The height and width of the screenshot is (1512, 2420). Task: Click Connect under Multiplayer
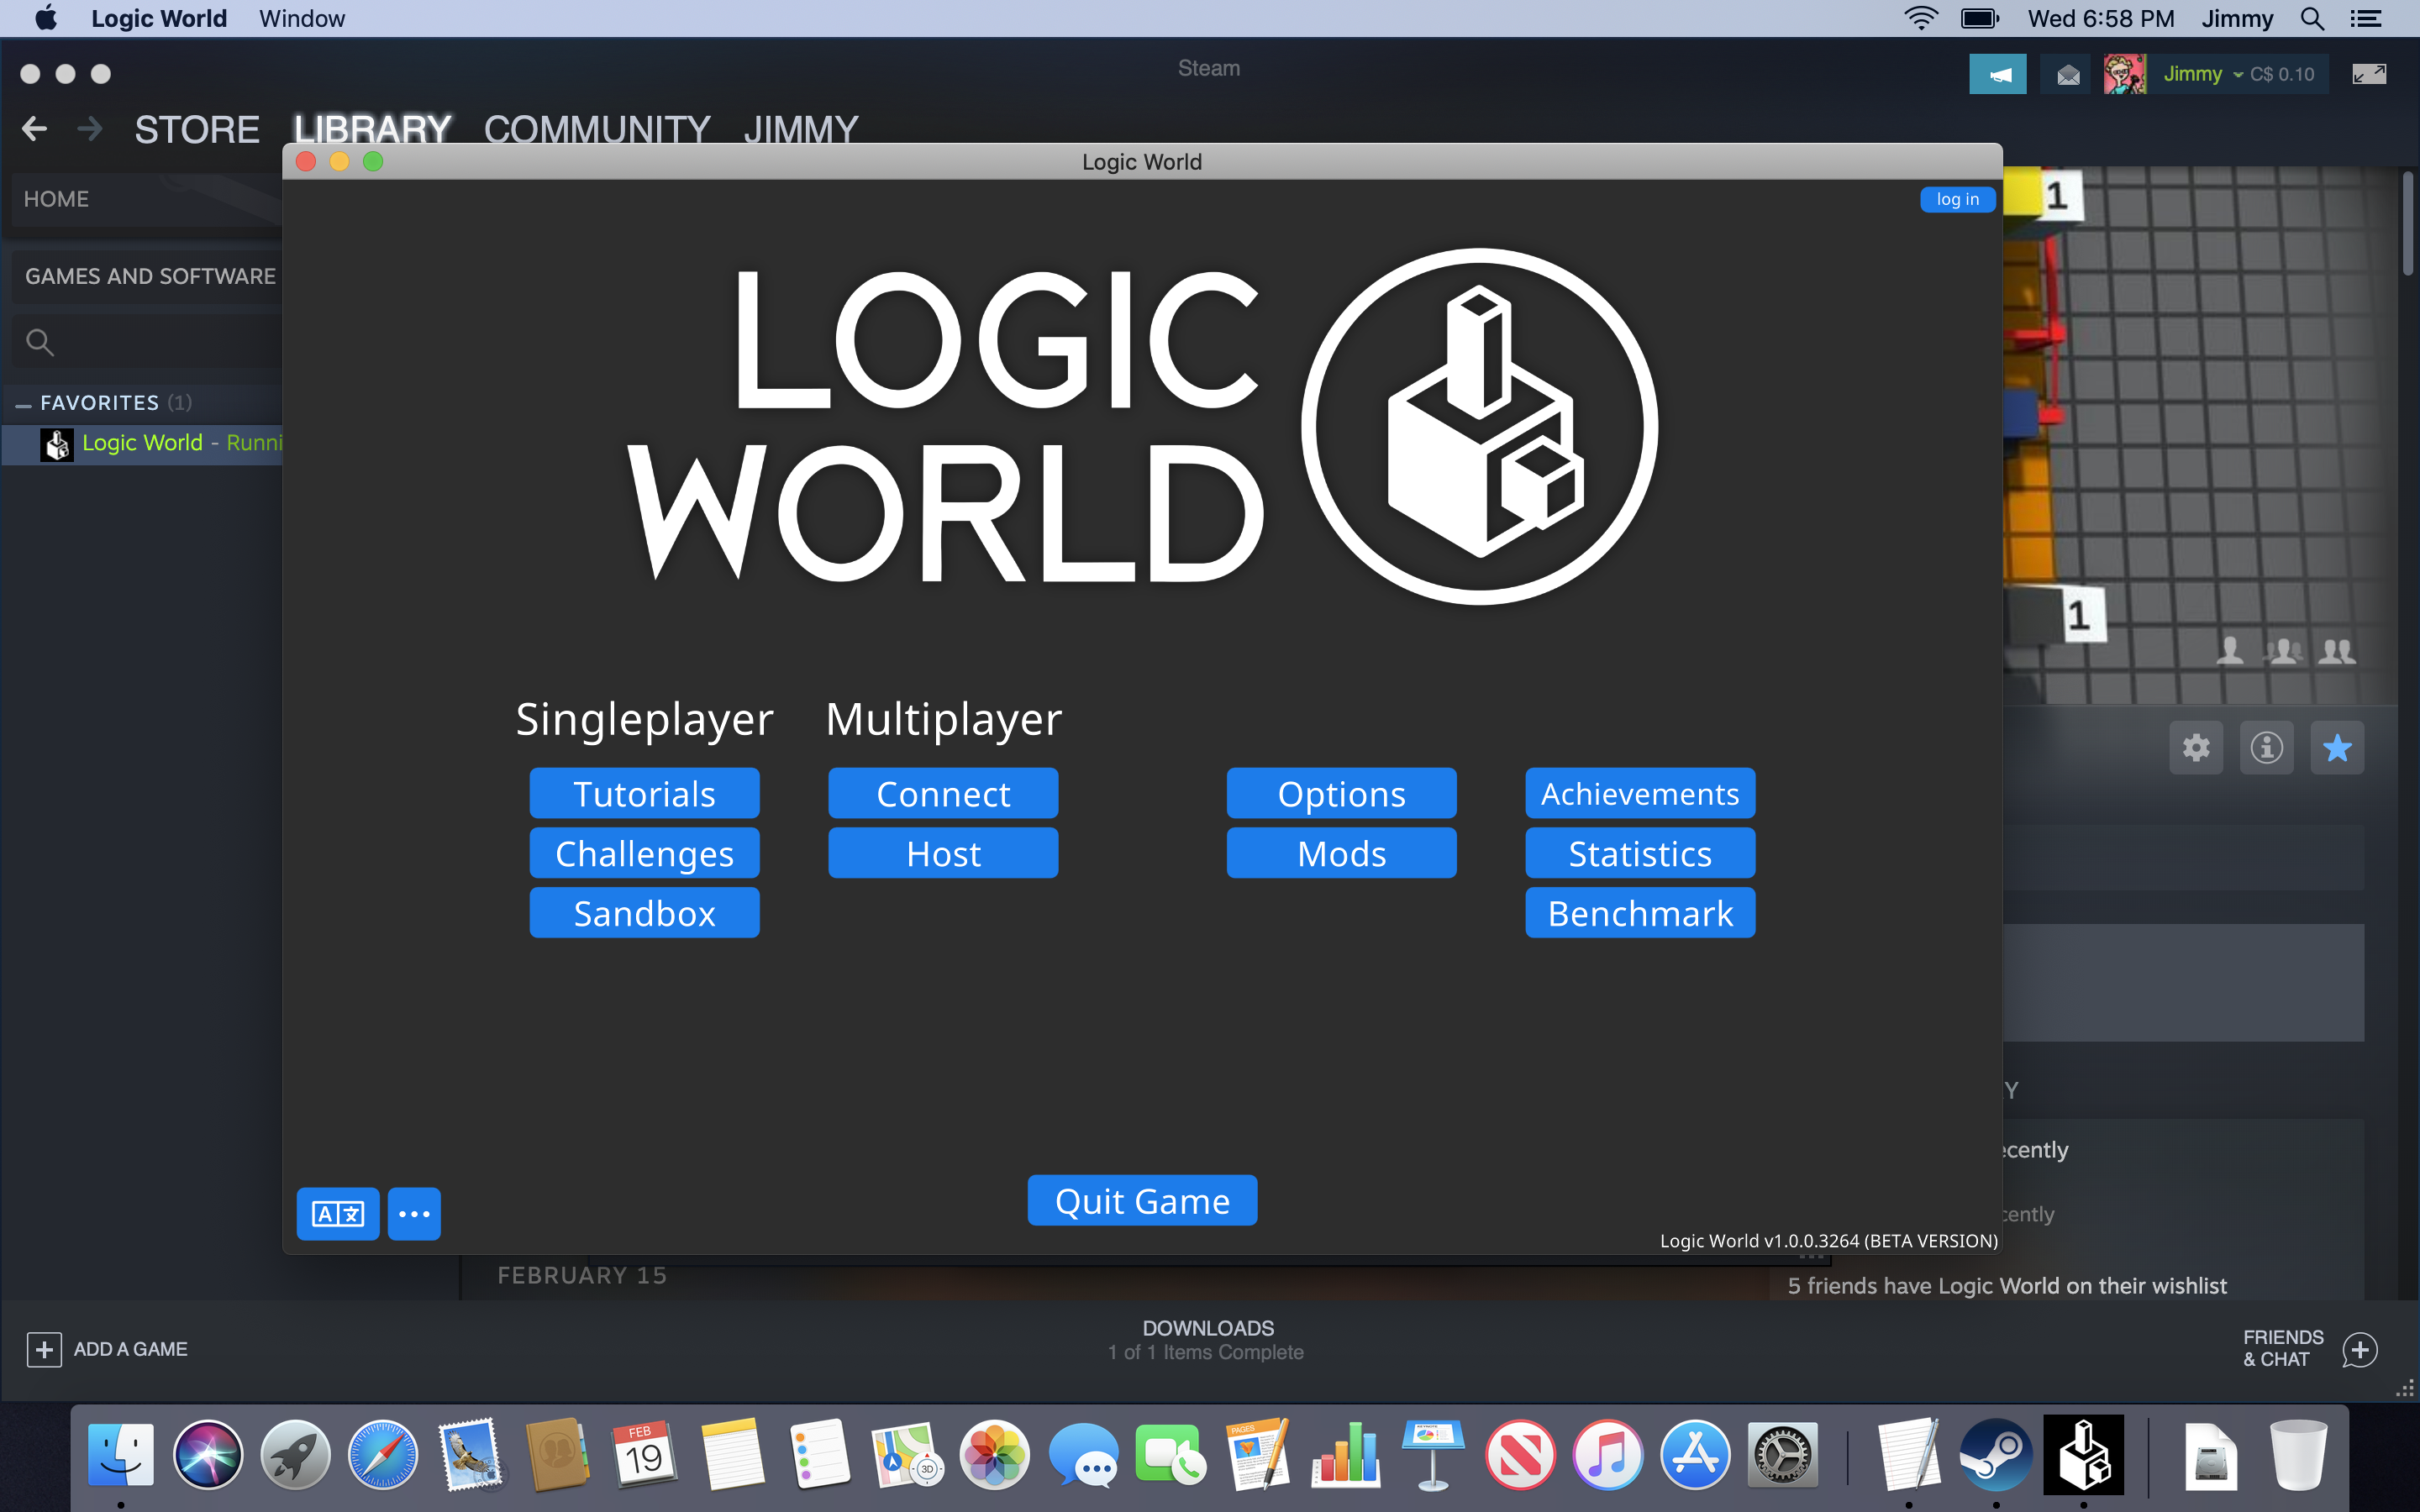[943, 793]
